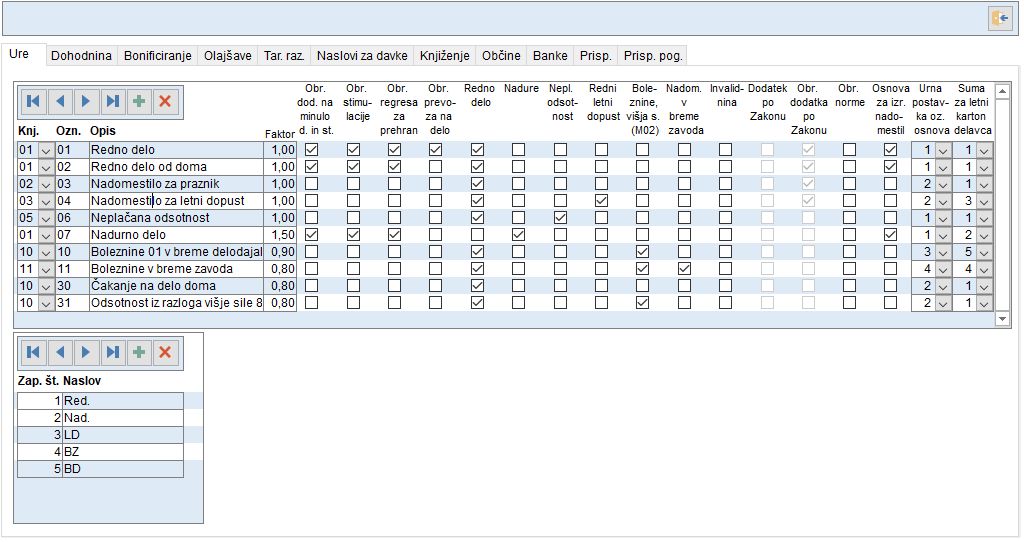Go to previous record in Naslov list navigator
Viewport: 1024px width, 542px height.
[x=60, y=353]
